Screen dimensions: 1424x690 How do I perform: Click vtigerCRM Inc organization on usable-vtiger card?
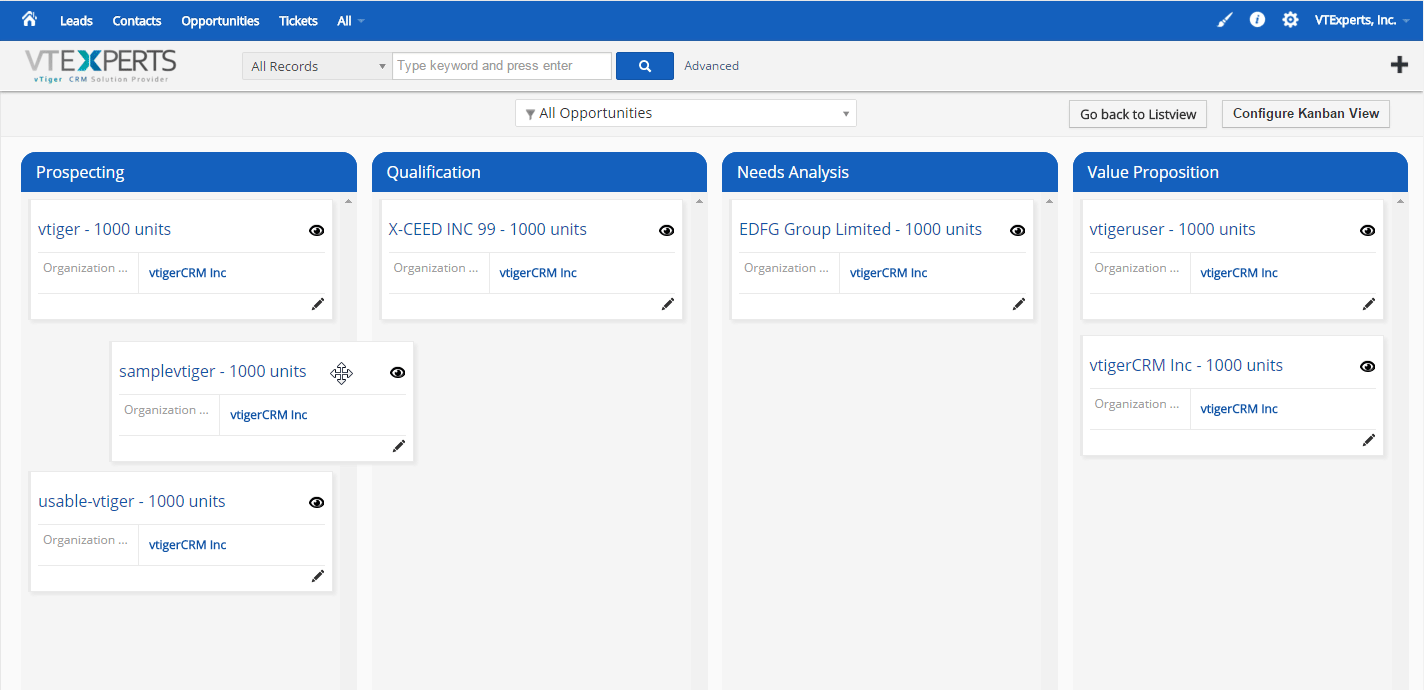tap(188, 545)
